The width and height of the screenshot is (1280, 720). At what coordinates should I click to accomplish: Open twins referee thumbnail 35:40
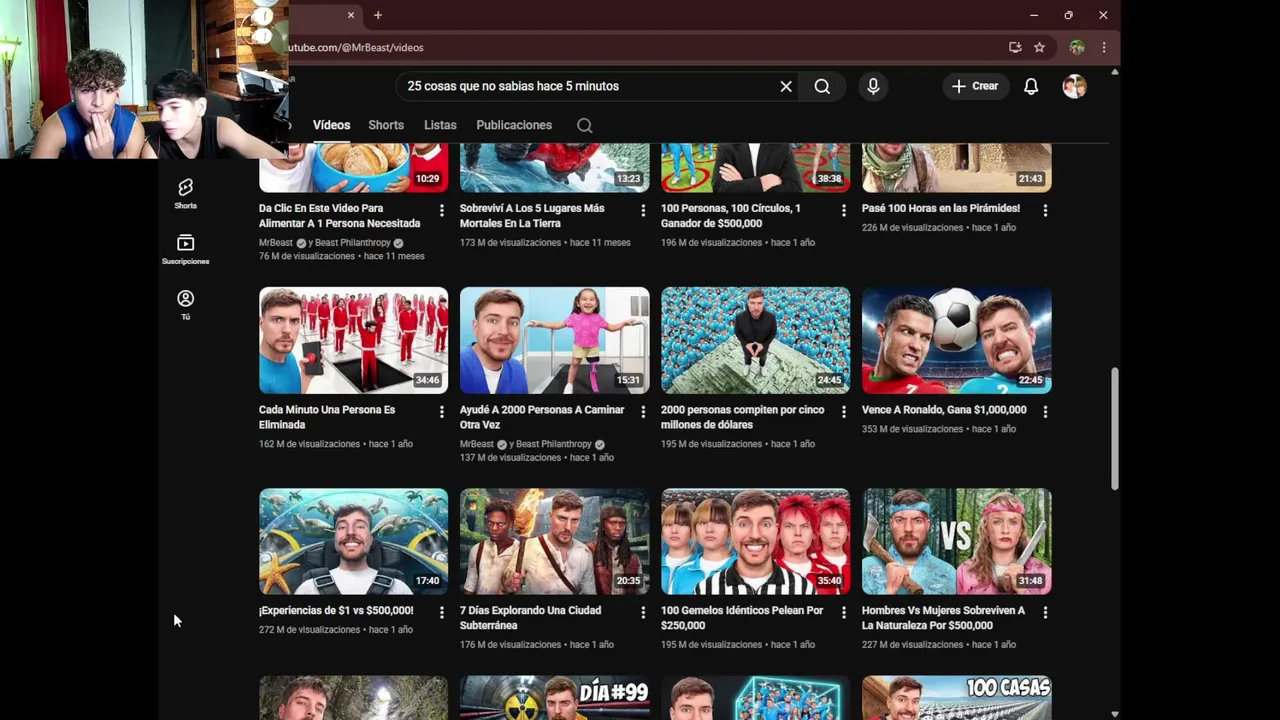click(756, 542)
